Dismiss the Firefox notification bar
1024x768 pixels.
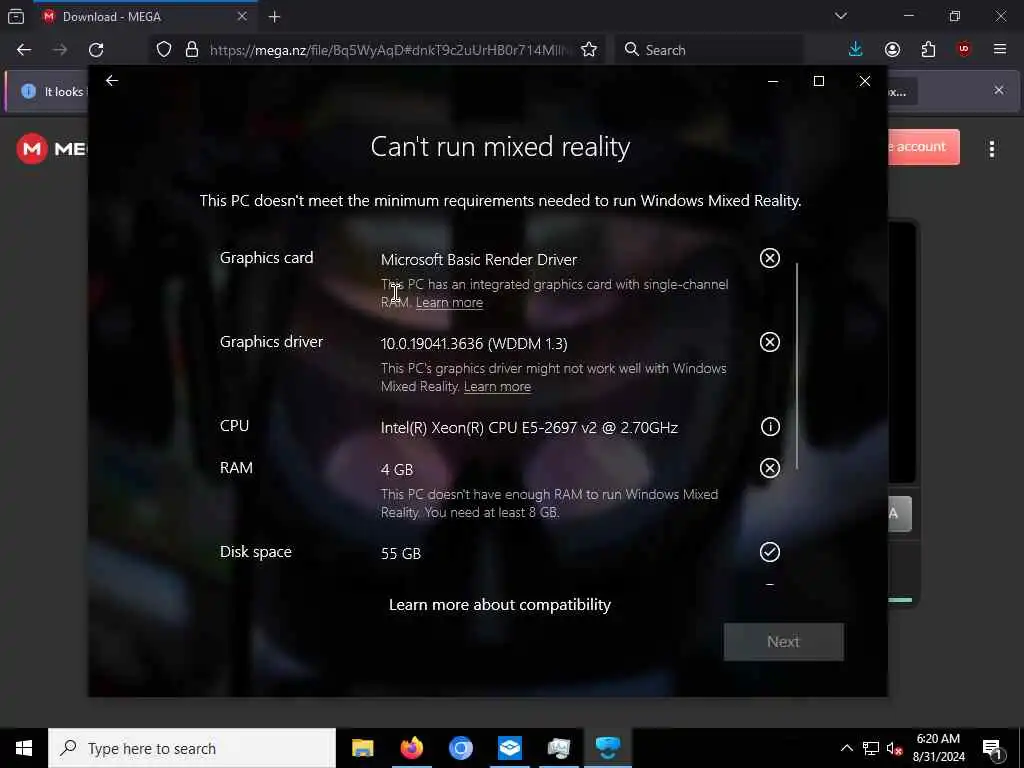(999, 90)
